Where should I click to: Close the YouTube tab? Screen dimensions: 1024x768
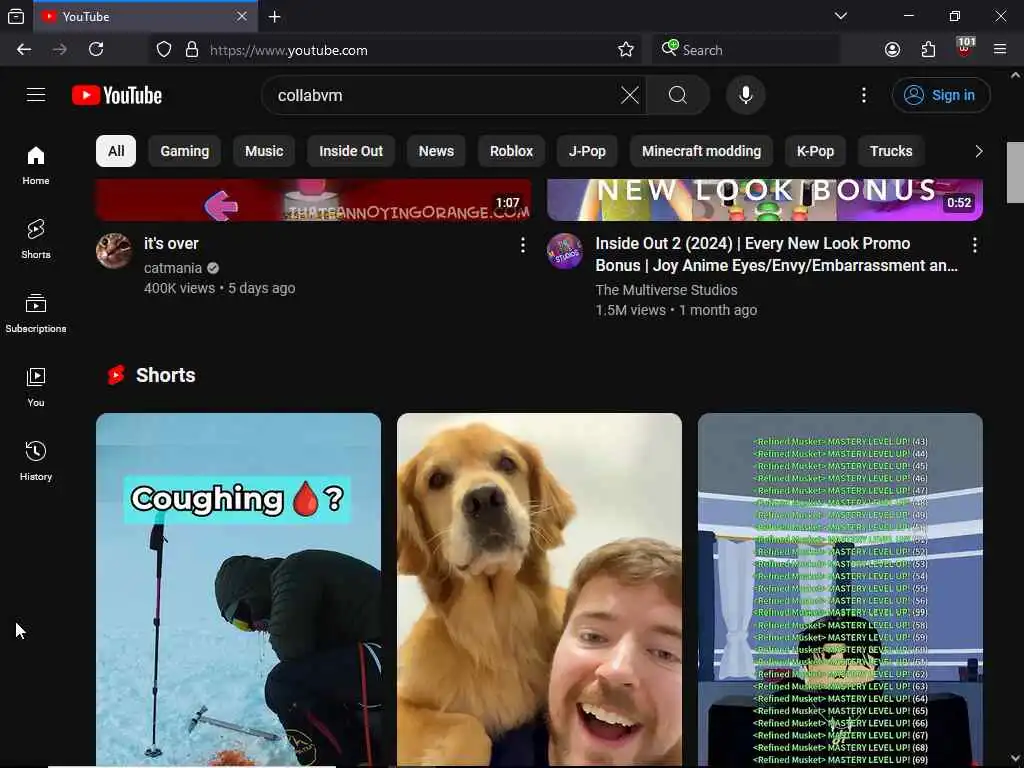click(x=242, y=16)
